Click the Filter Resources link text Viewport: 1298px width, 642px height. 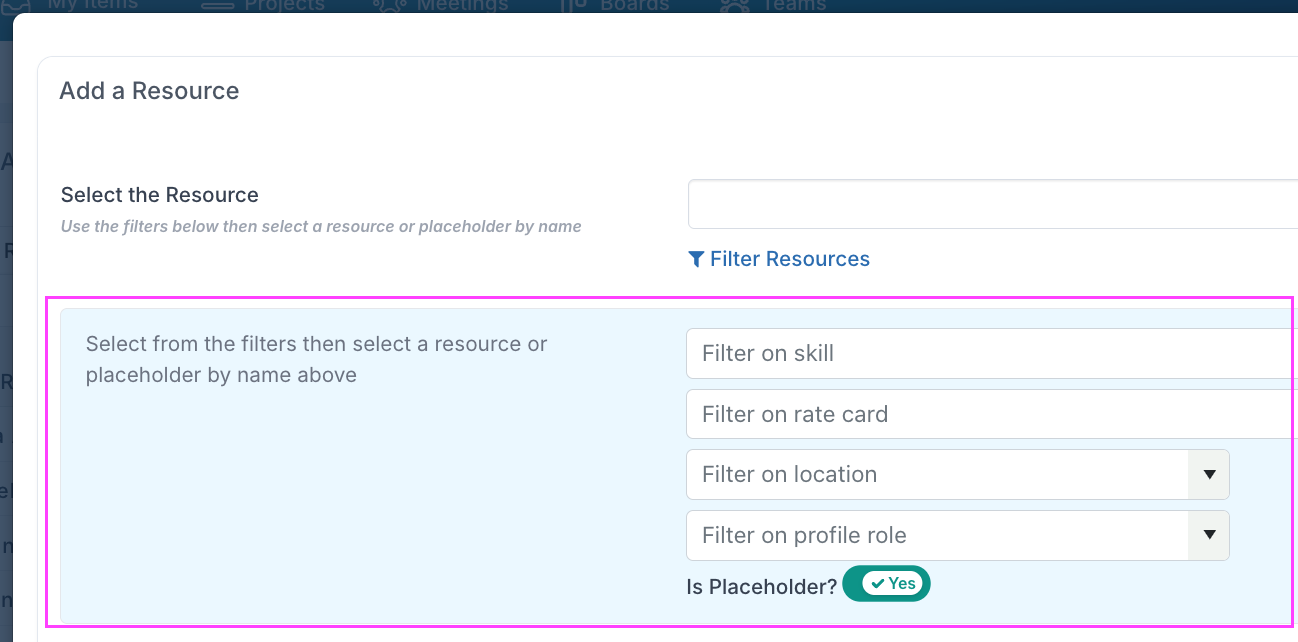[790, 260]
